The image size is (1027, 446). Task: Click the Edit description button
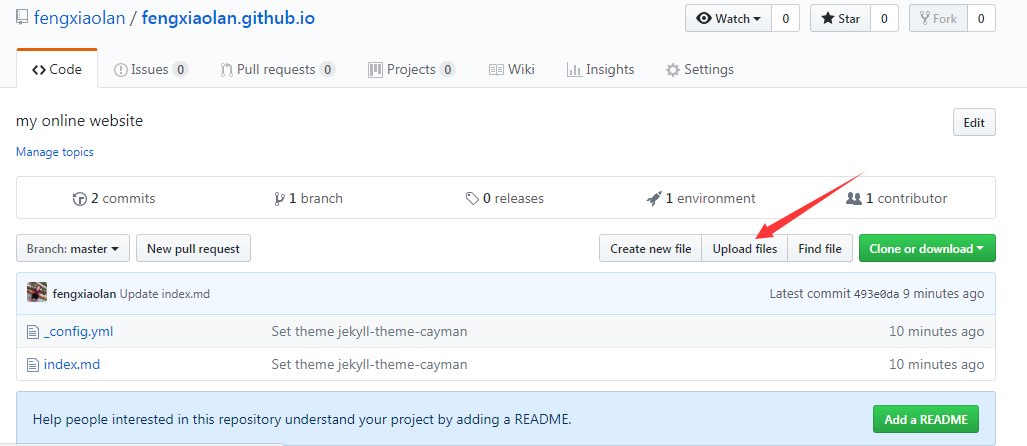(974, 122)
